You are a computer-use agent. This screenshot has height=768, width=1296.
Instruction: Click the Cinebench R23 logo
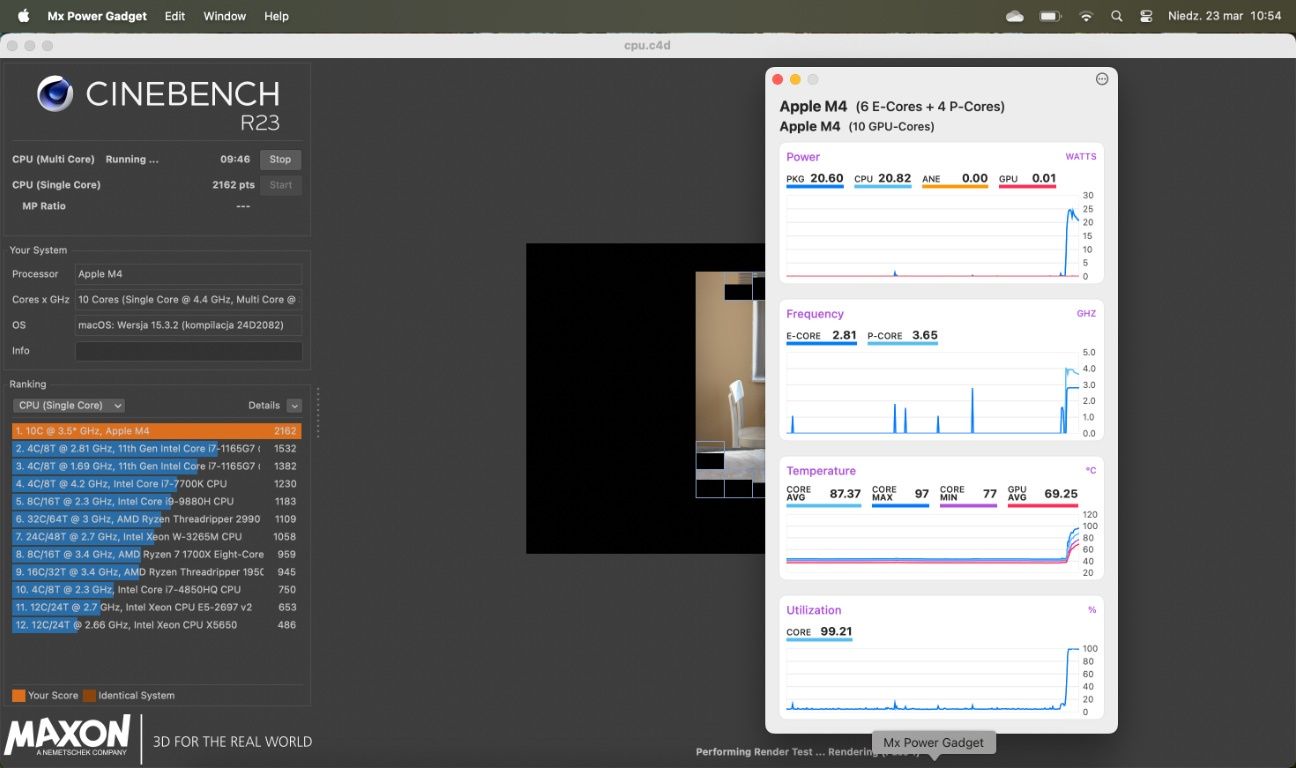click(x=158, y=102)
